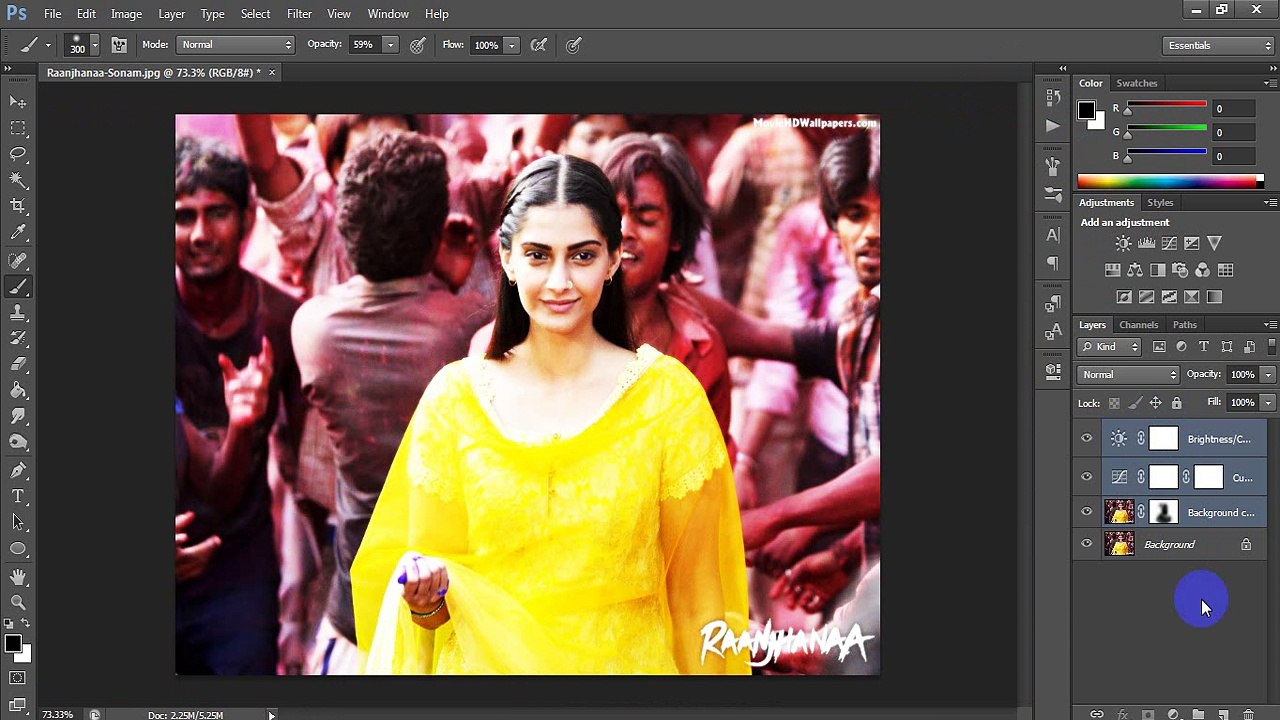
Task: Select the Crop tool
Action: (x=18, y=206)
